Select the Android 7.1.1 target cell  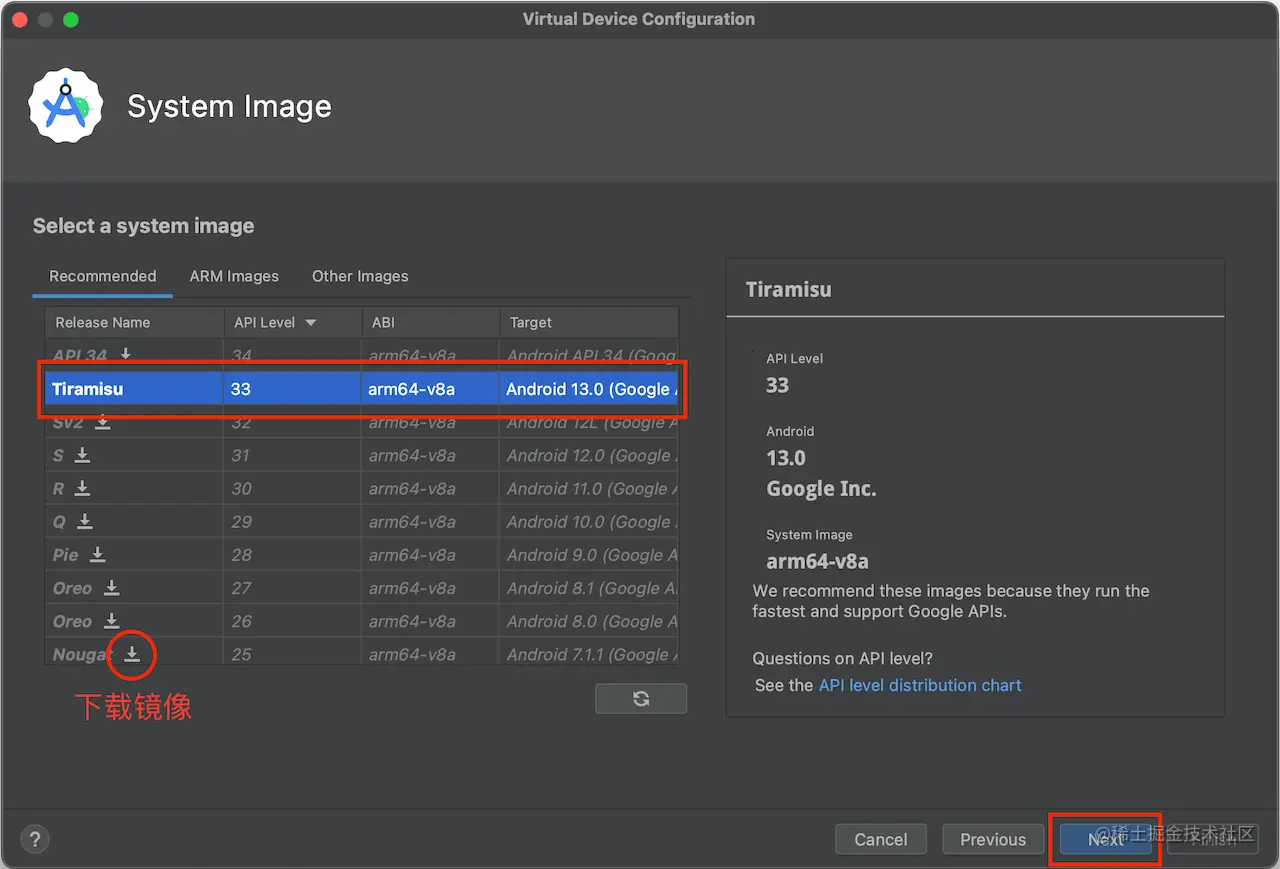589,652
